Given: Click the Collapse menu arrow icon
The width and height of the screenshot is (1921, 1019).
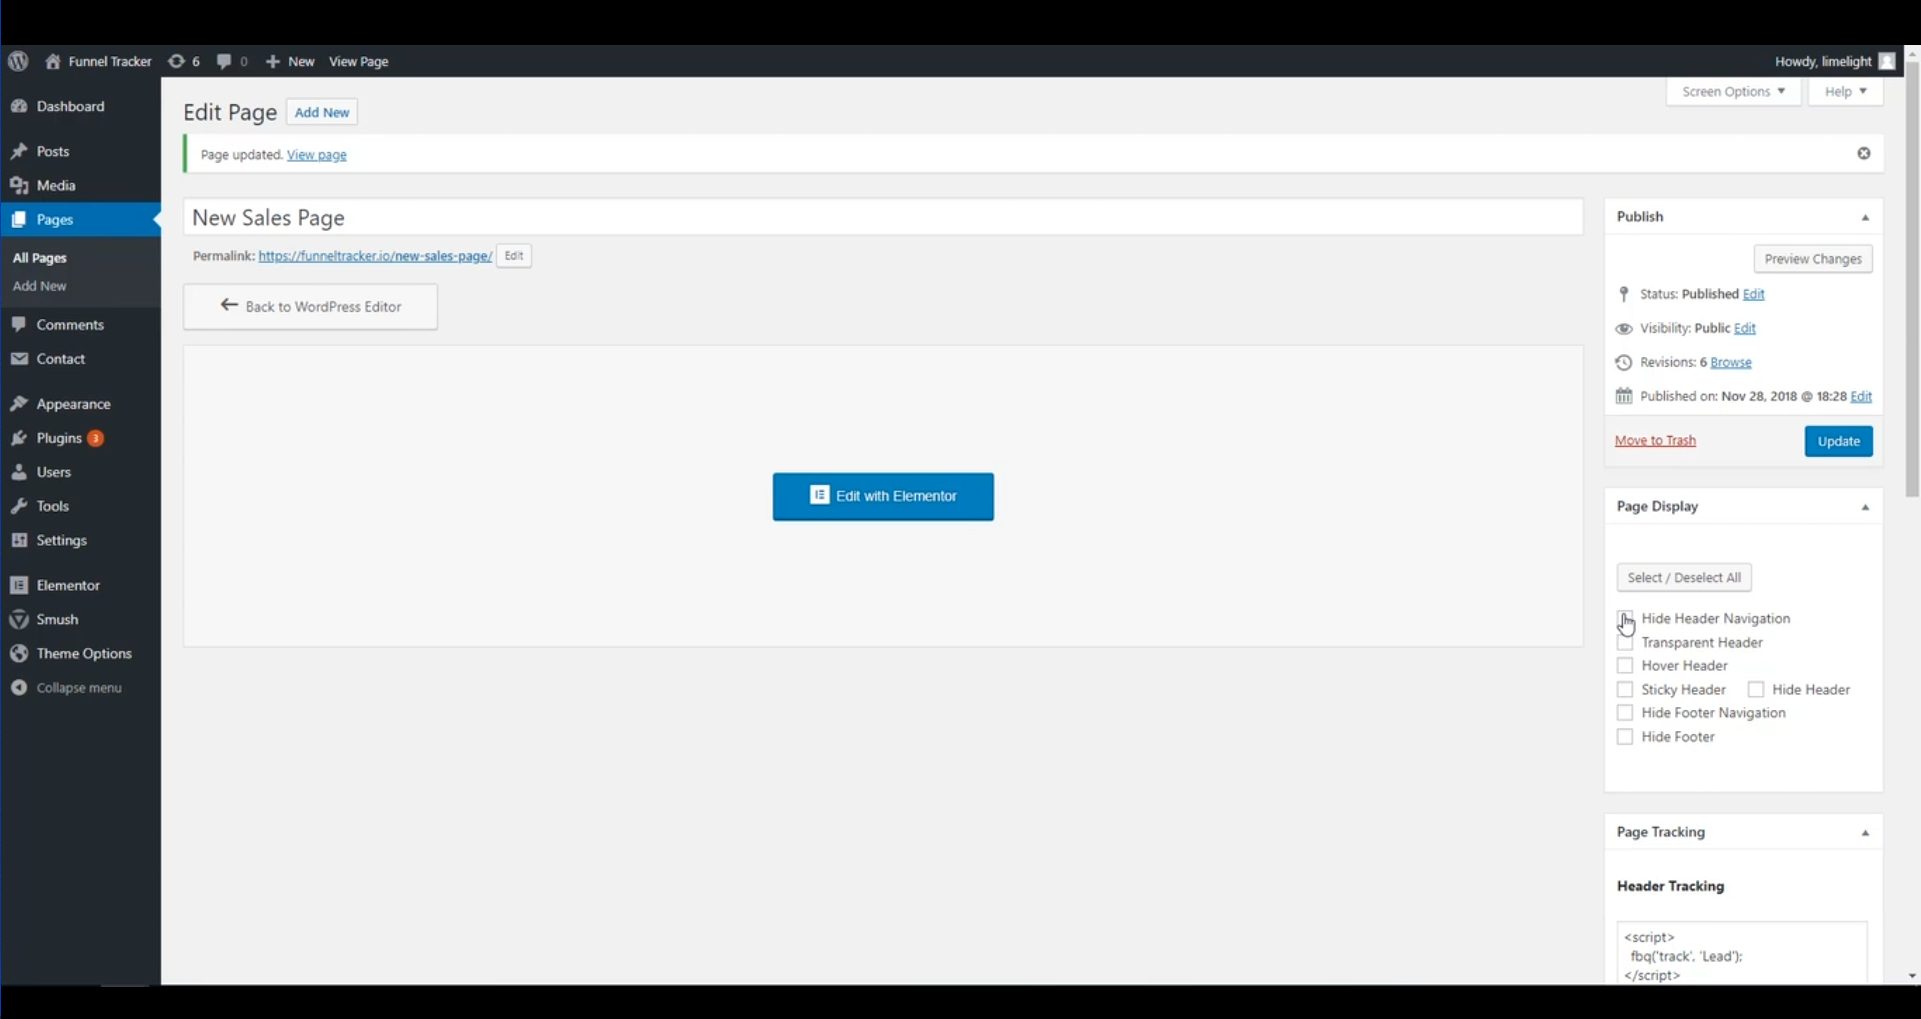Looking at the screenshot, I should pos(19,688).
